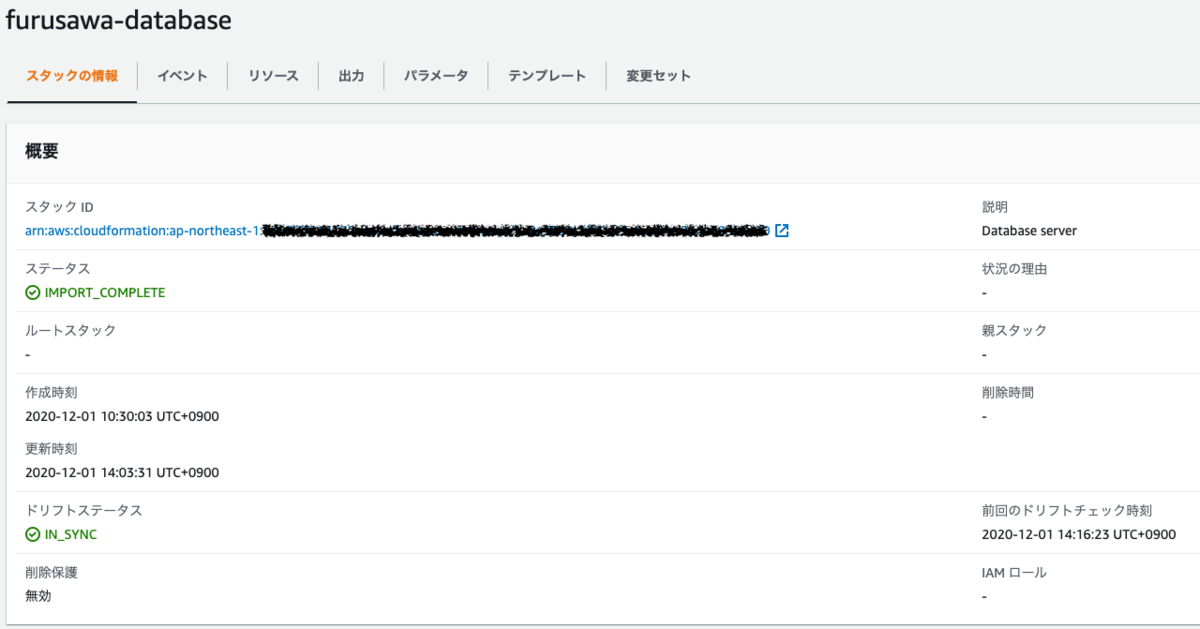Click the ドリフトステータス label
This screenshot has height=629, width=1200.
click(83, 510)
